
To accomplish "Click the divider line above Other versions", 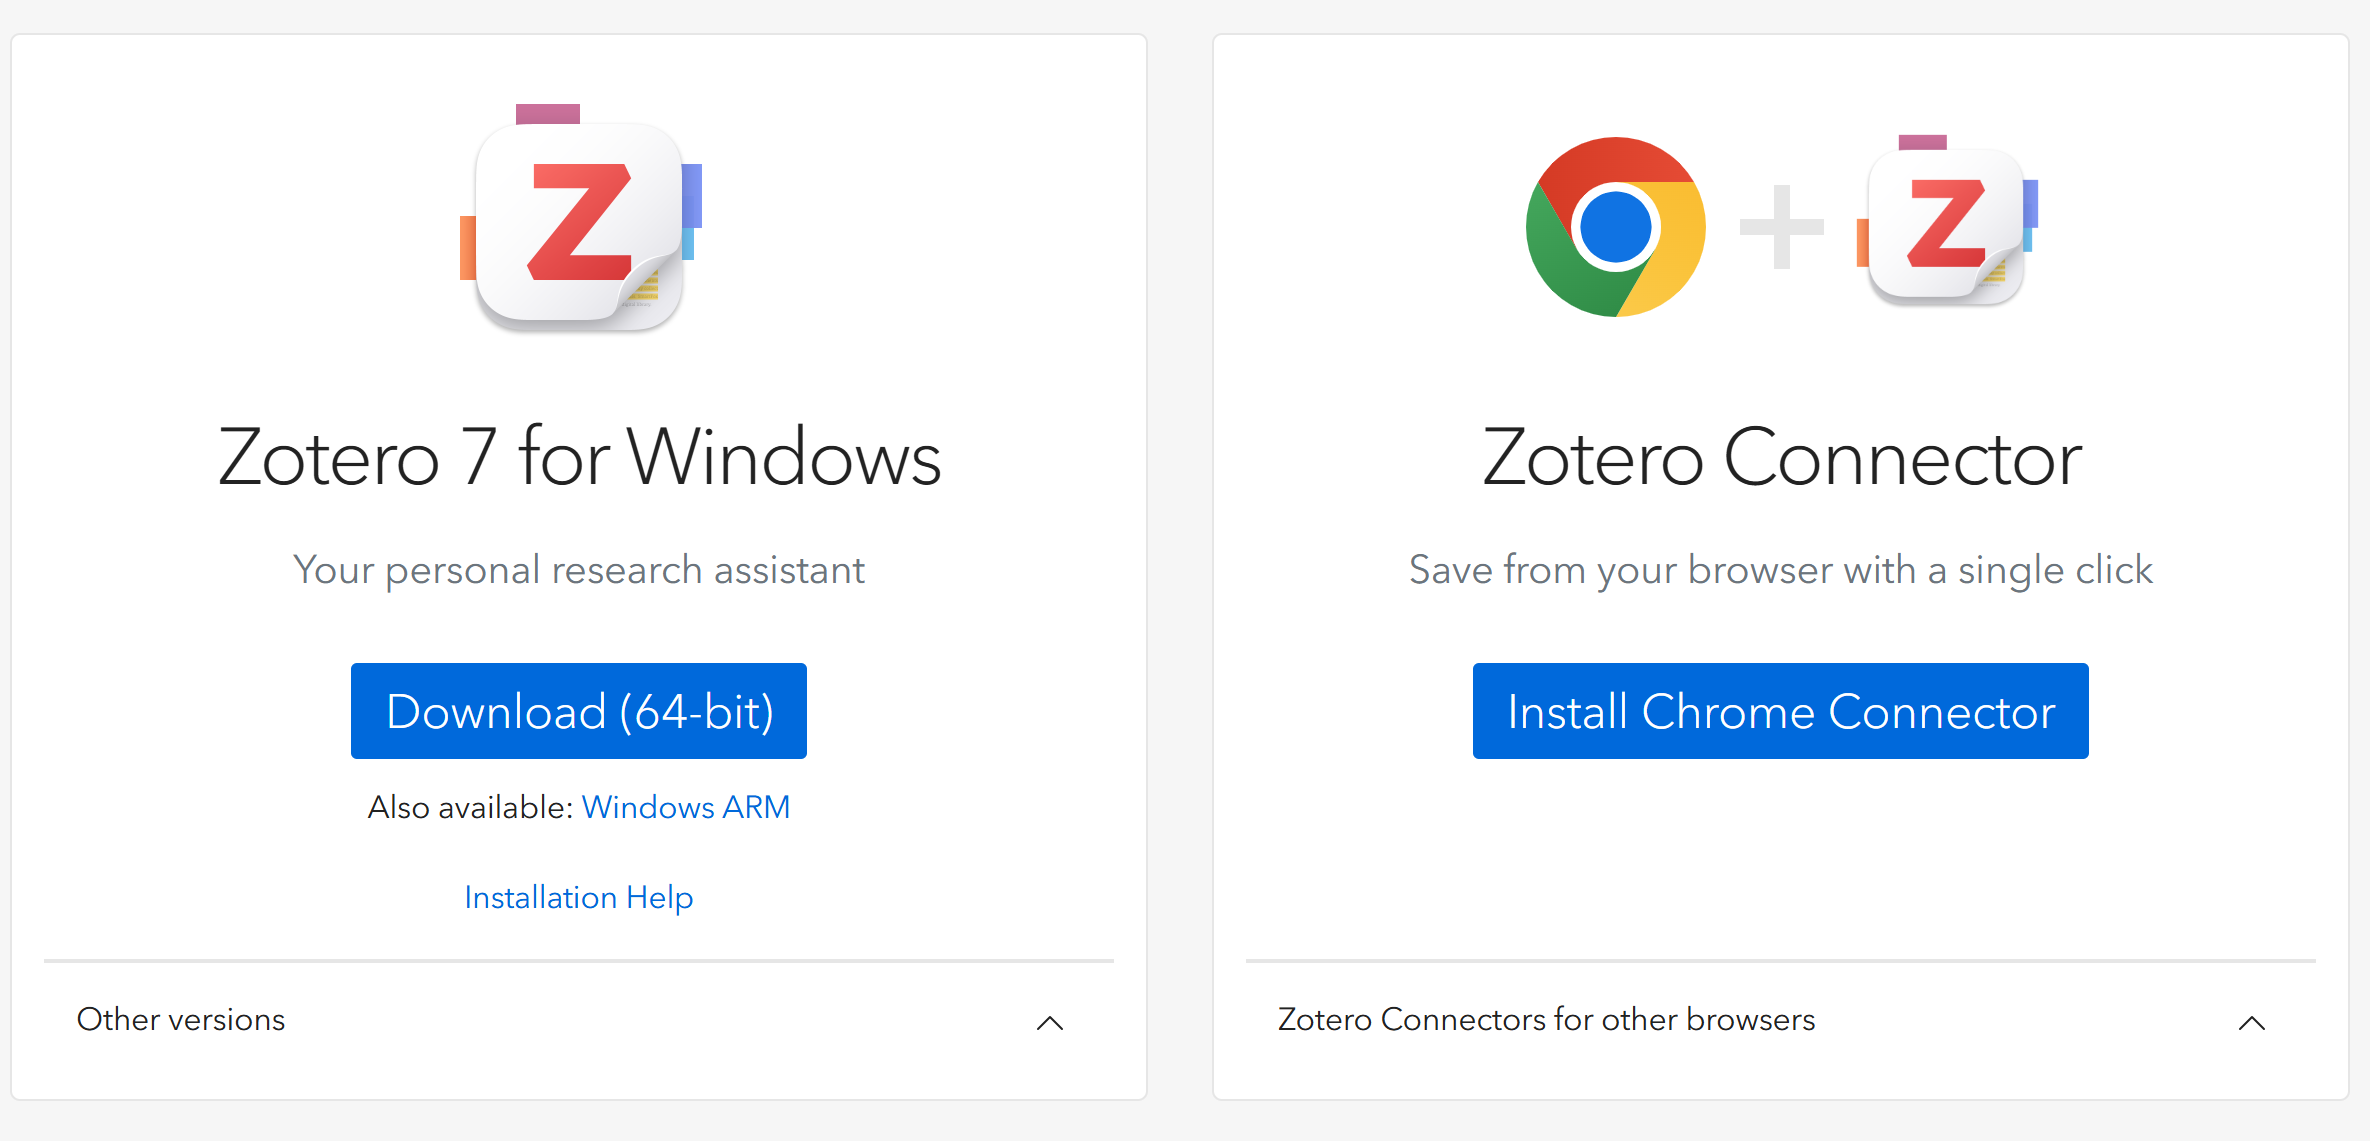I will click(578, 961).
